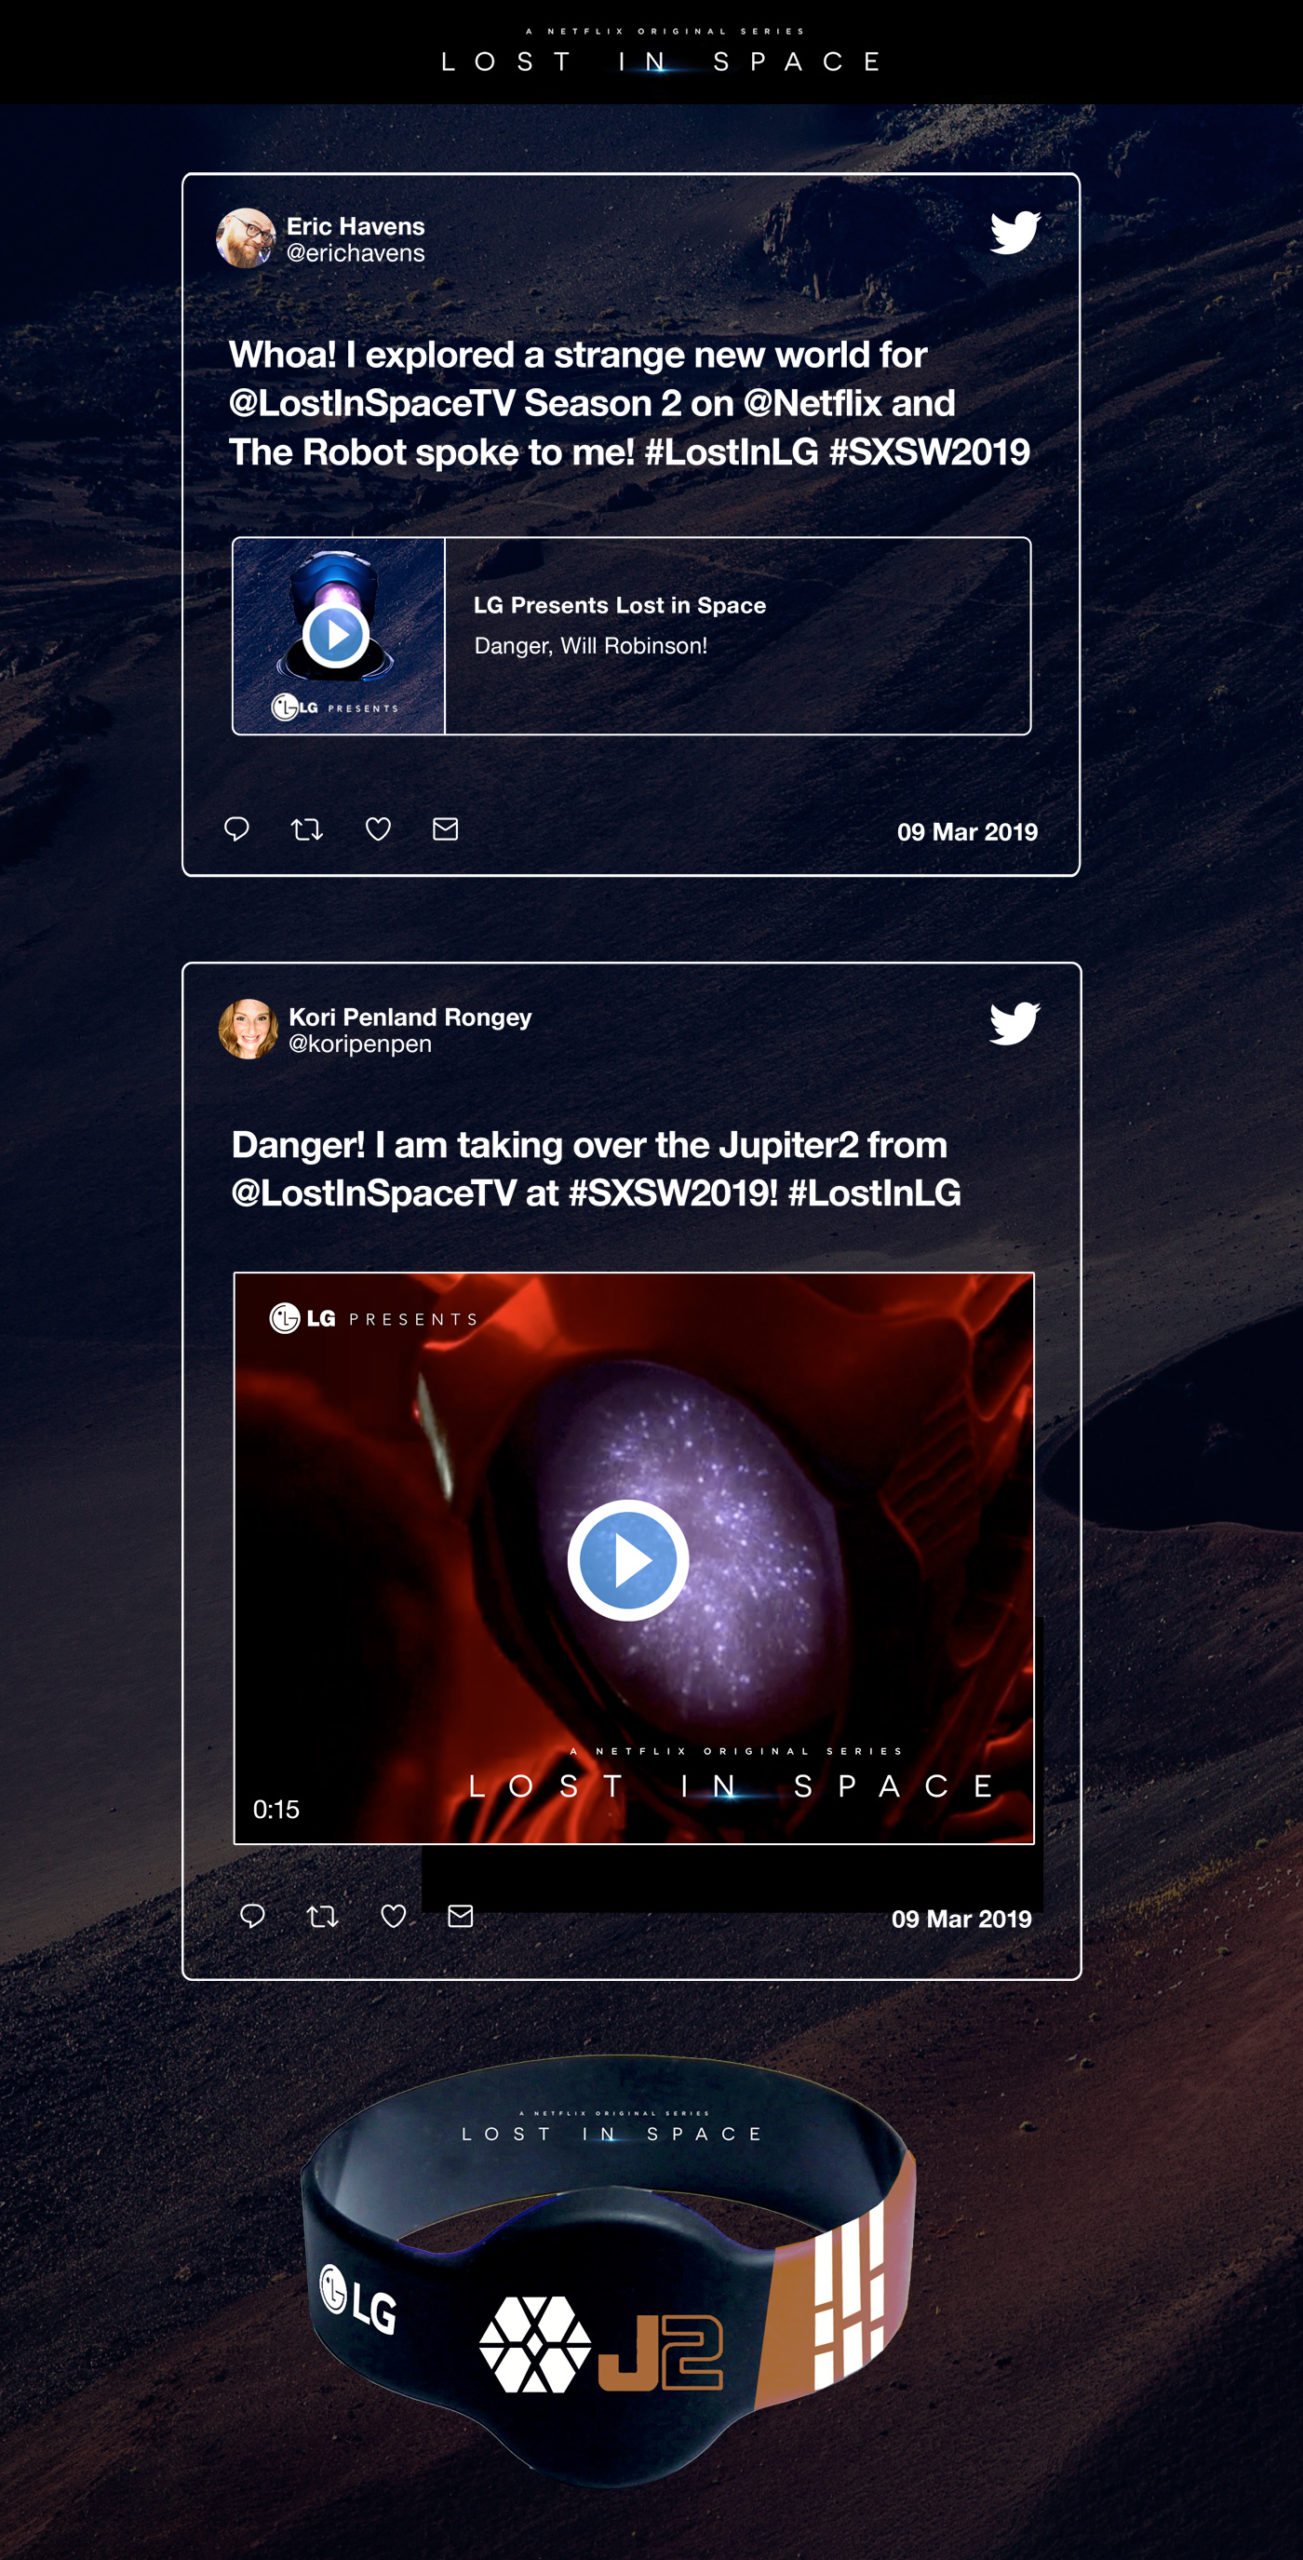This screenshot has height=2560, width=1303.
Task: Open the @erichavens handle
Action: pos(356,253)
